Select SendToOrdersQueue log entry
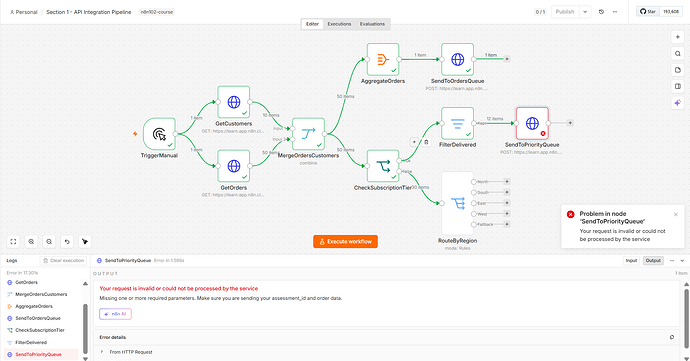The image size is (690, 361). point(41,318)
